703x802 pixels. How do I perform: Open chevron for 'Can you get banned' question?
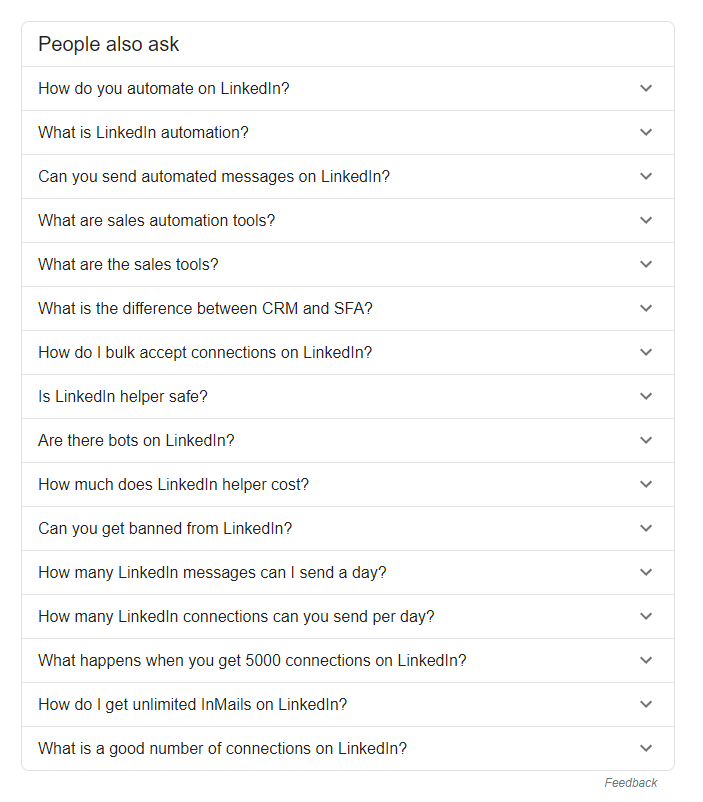coord(646,528)
